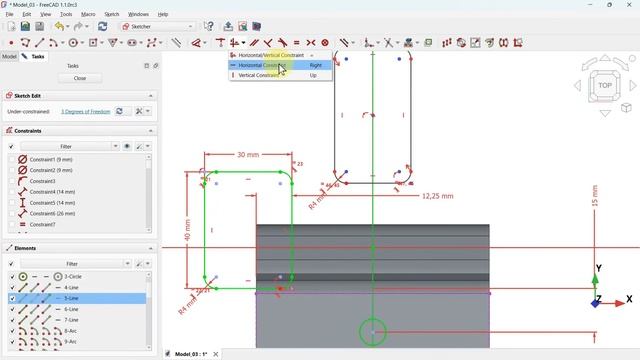Select the Polyline tool

pos(25,43)
